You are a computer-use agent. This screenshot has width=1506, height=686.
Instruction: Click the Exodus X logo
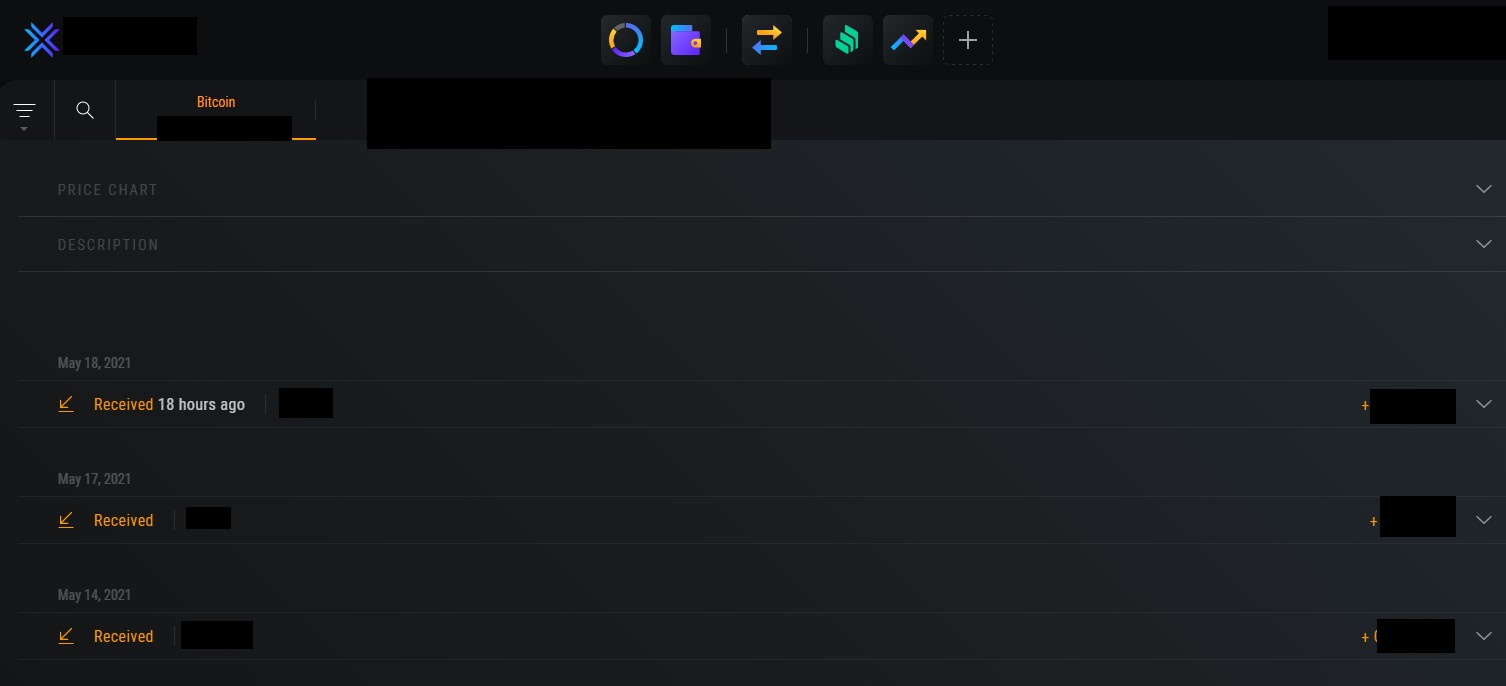tap(42, 40)
